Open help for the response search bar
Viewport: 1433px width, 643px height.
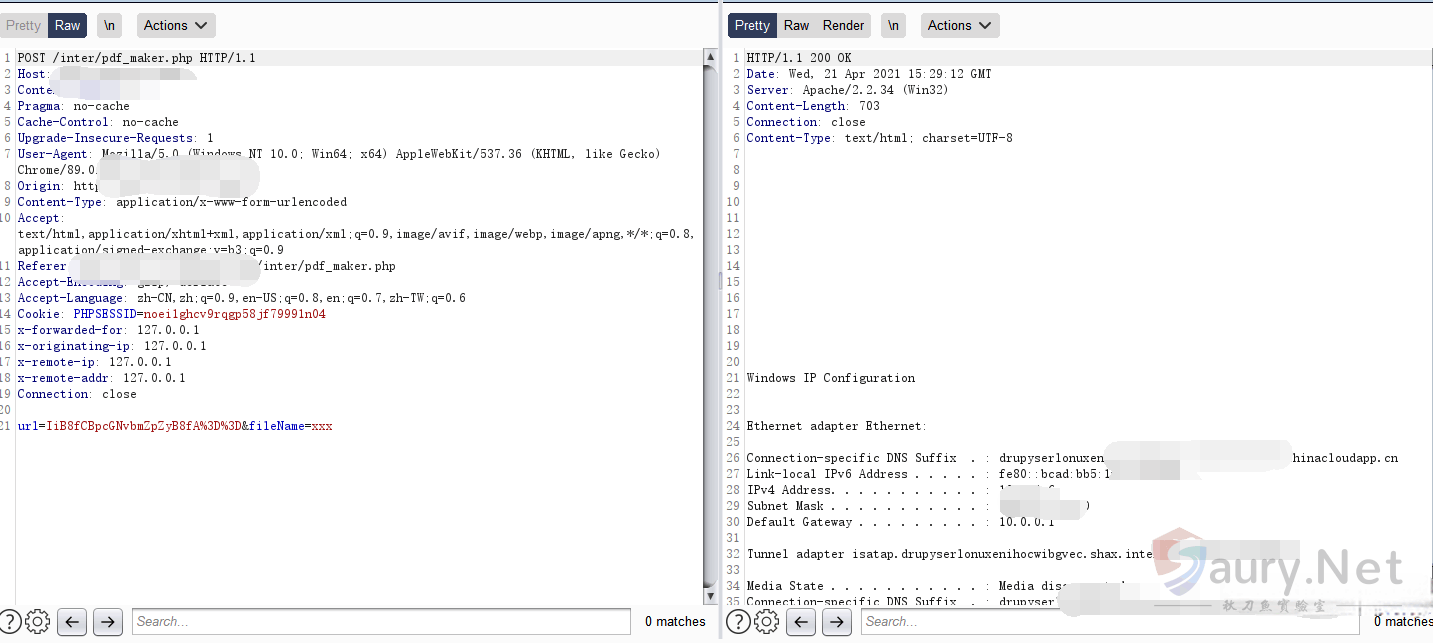(738, 622)
